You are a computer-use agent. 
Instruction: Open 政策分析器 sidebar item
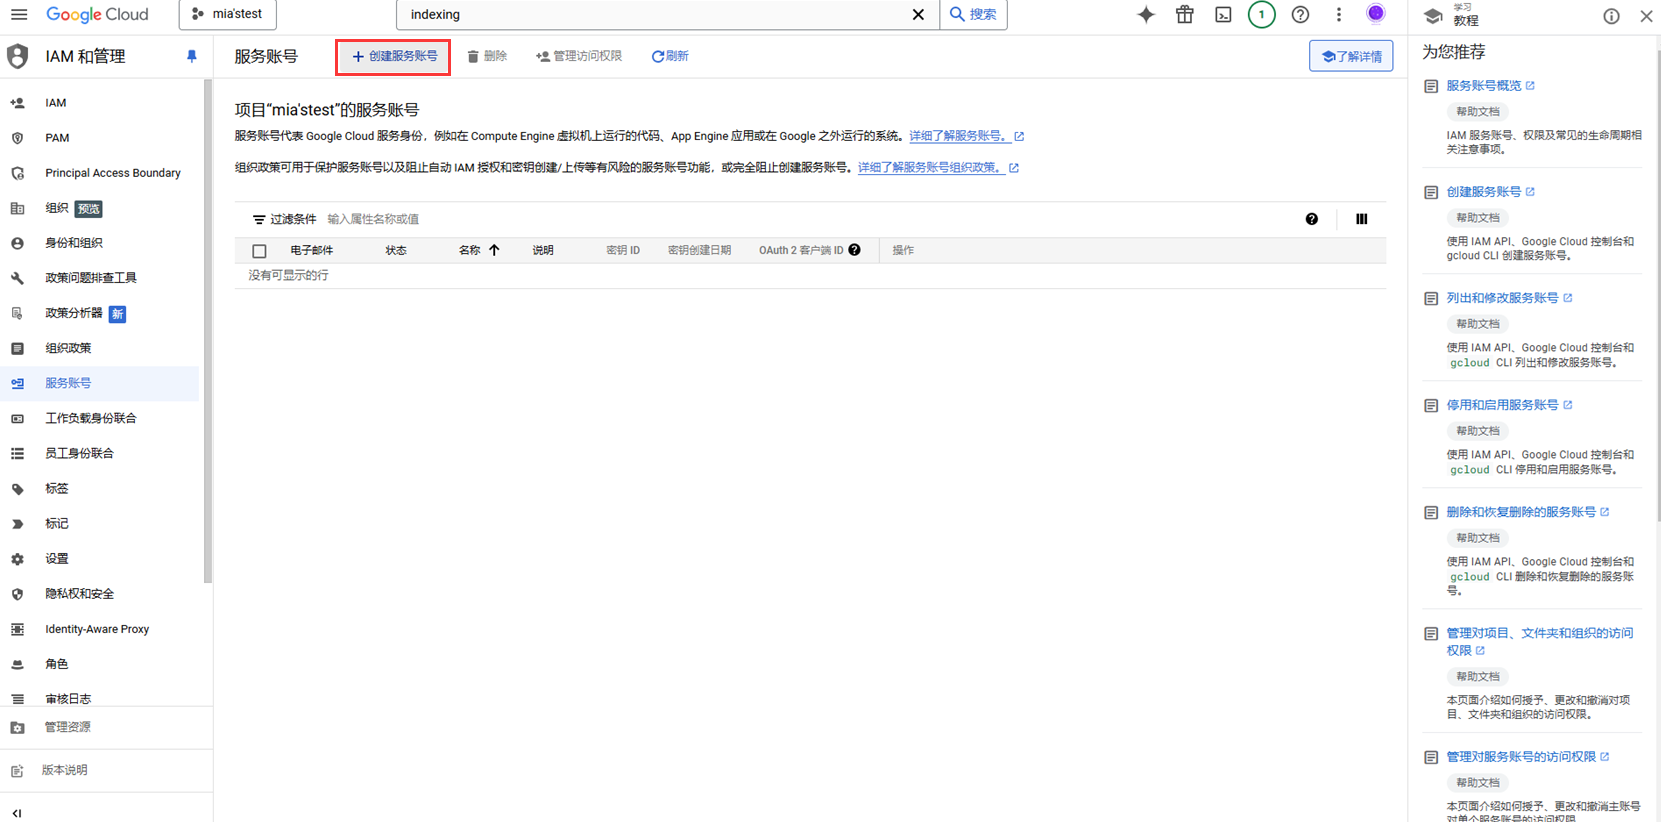coord(100,313)
